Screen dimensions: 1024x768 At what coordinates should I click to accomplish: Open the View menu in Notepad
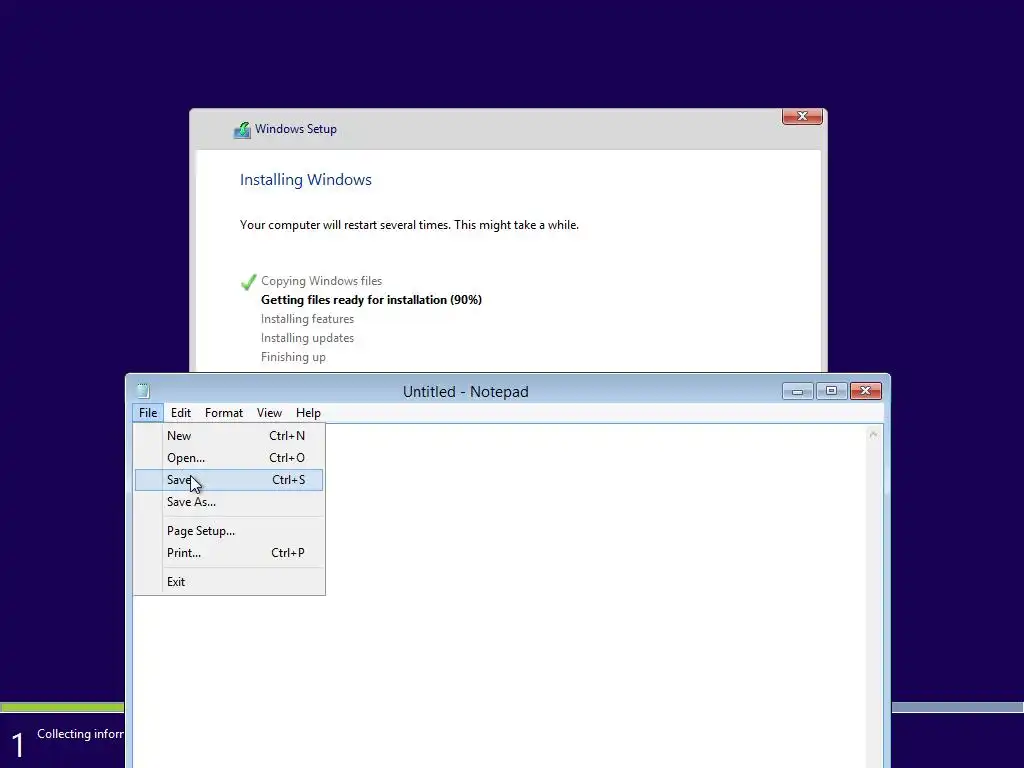(269, 413)
